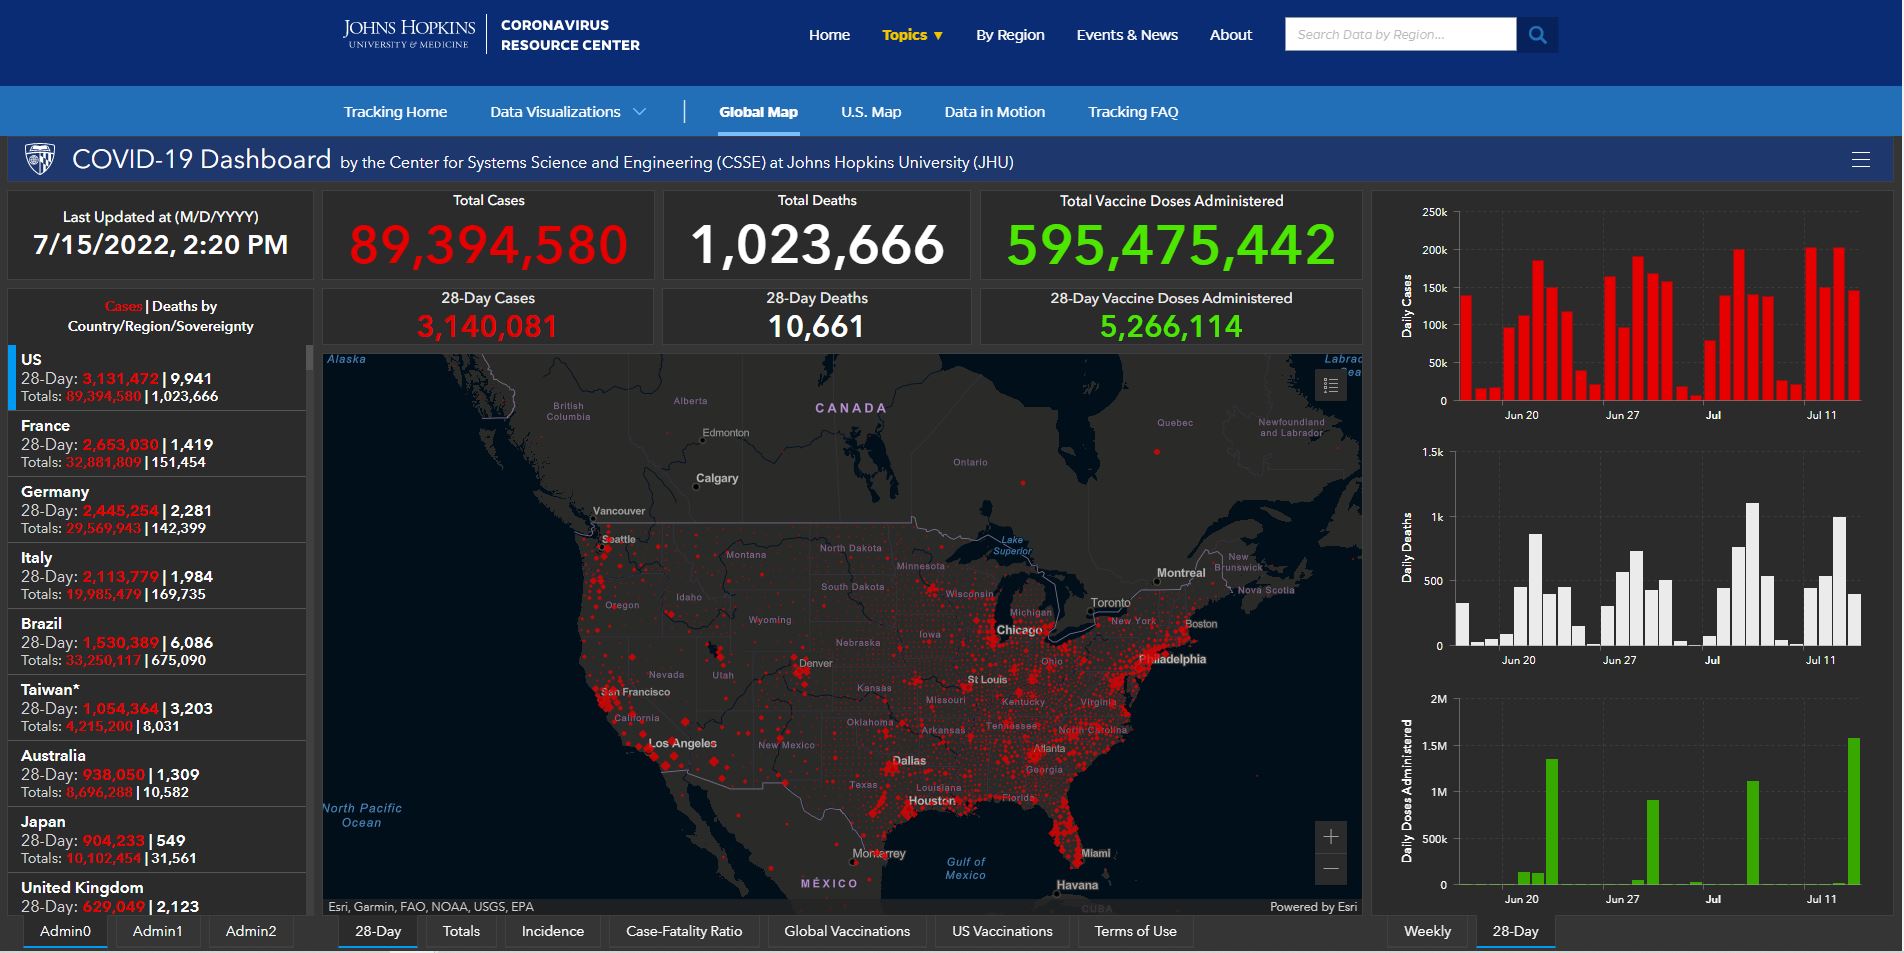Zoom in on the map
This screenshot has height=953, width=1904.
1330,837
